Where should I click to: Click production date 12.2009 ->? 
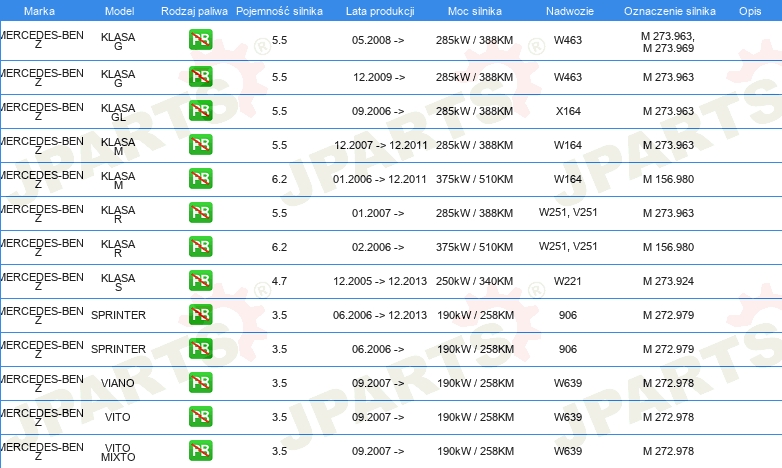click(379, 77)
